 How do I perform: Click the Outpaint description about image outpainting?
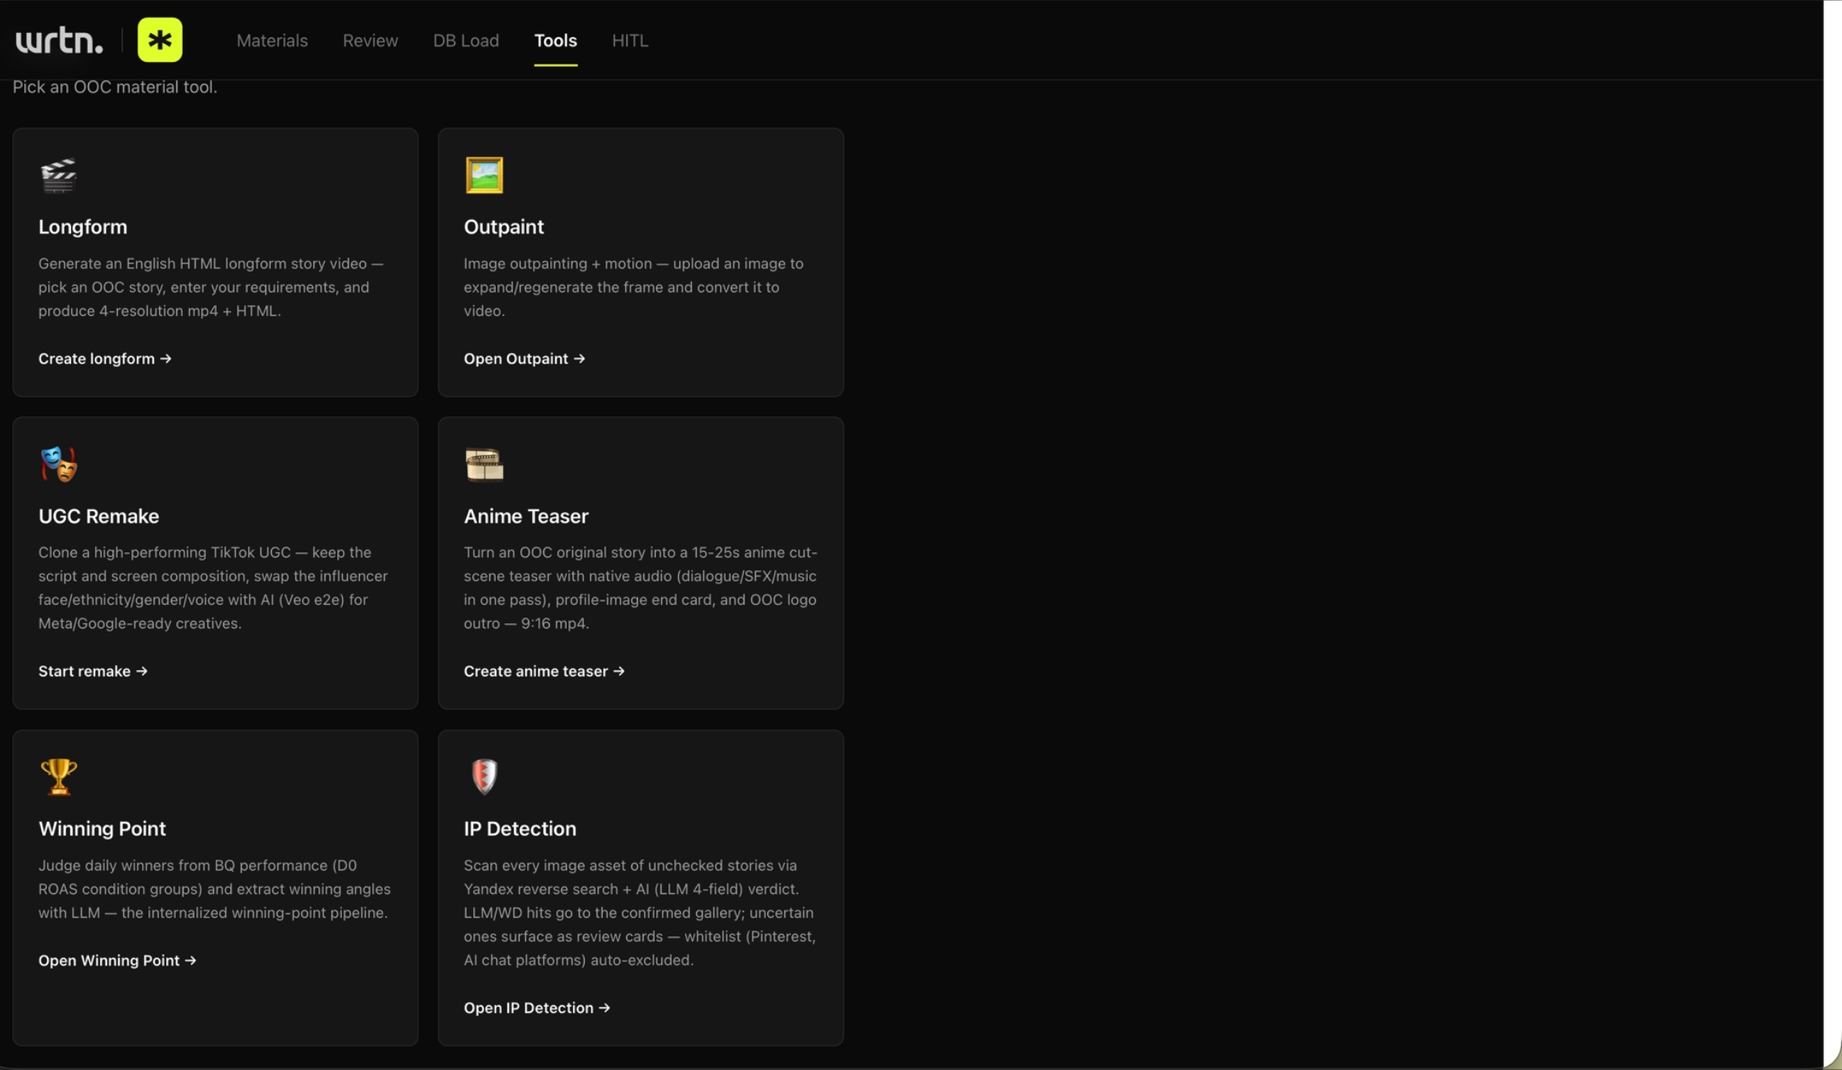coord(633,287)
